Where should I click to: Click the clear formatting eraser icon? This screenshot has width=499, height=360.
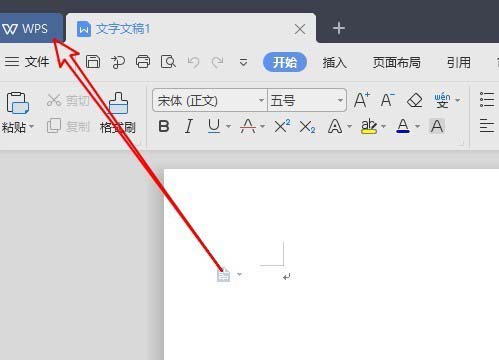(415, 100)
